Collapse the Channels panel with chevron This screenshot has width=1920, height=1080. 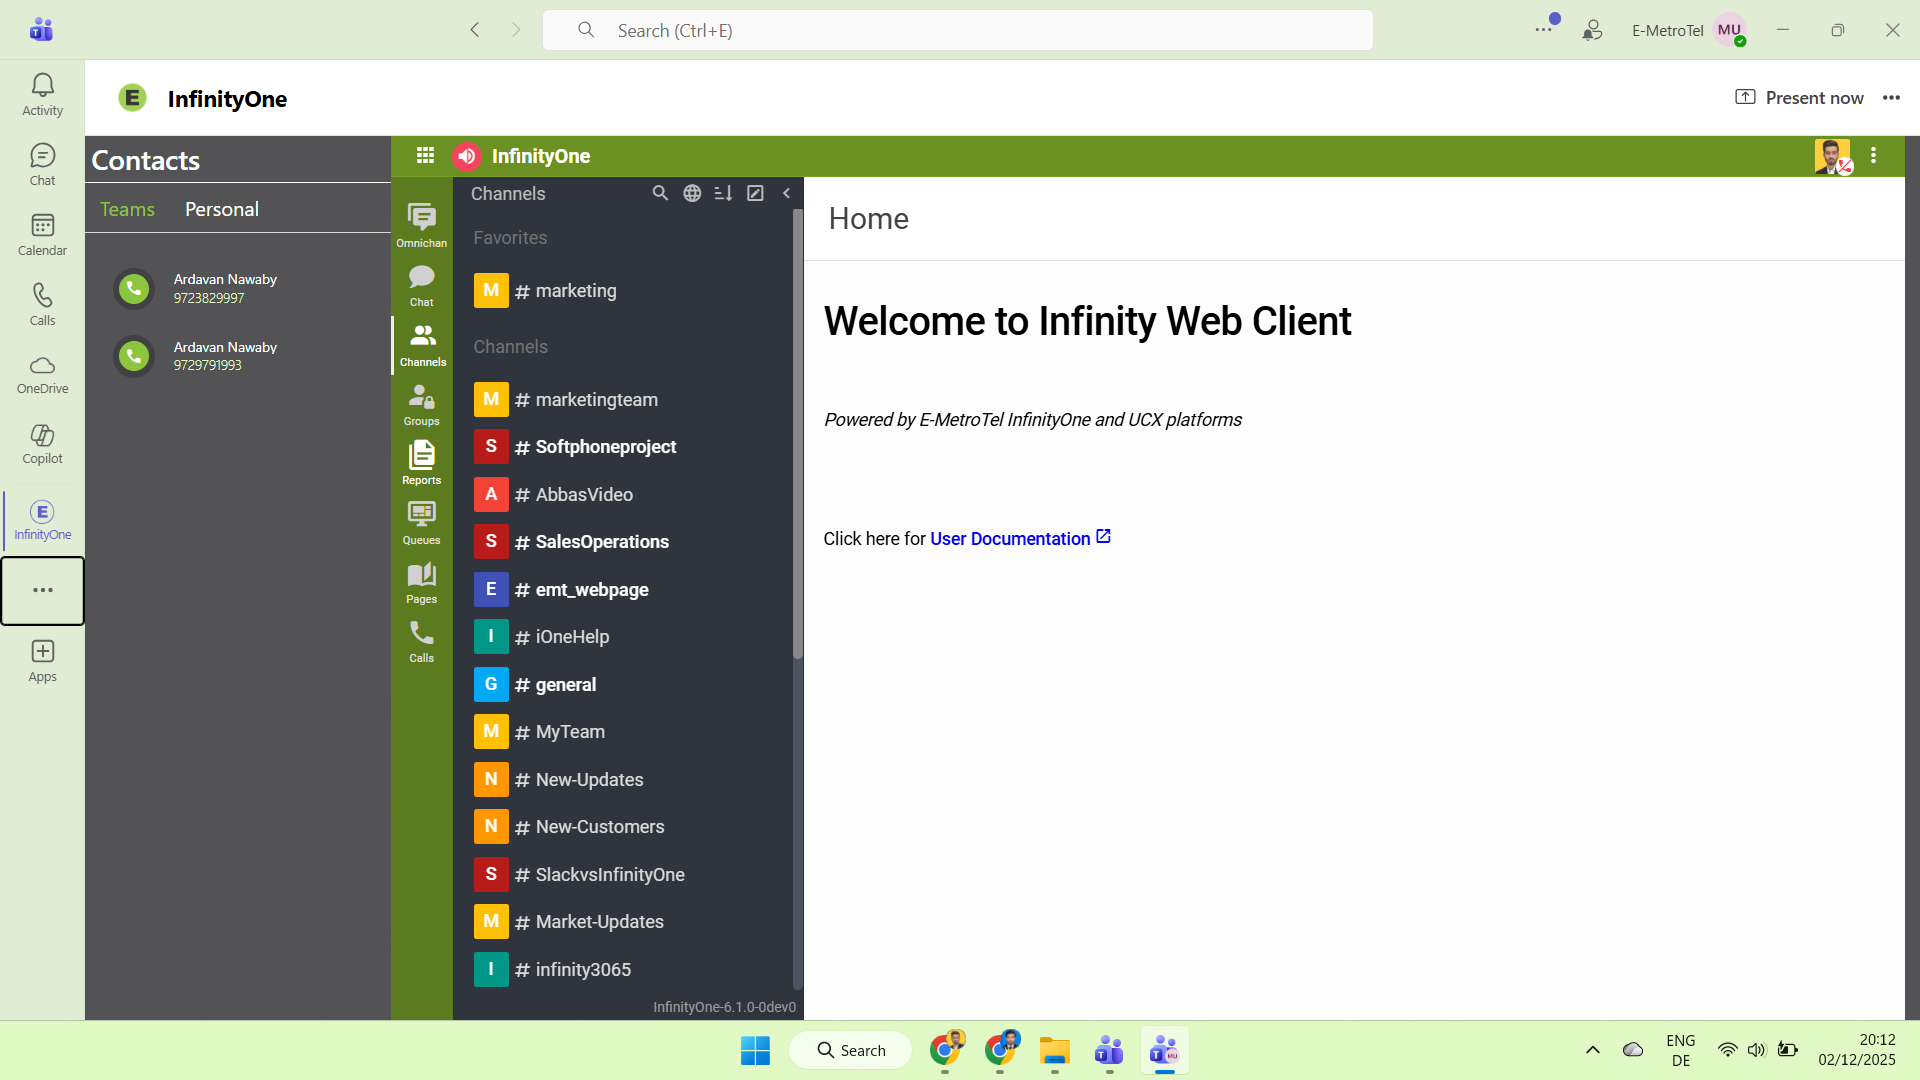tap(787, 193)
